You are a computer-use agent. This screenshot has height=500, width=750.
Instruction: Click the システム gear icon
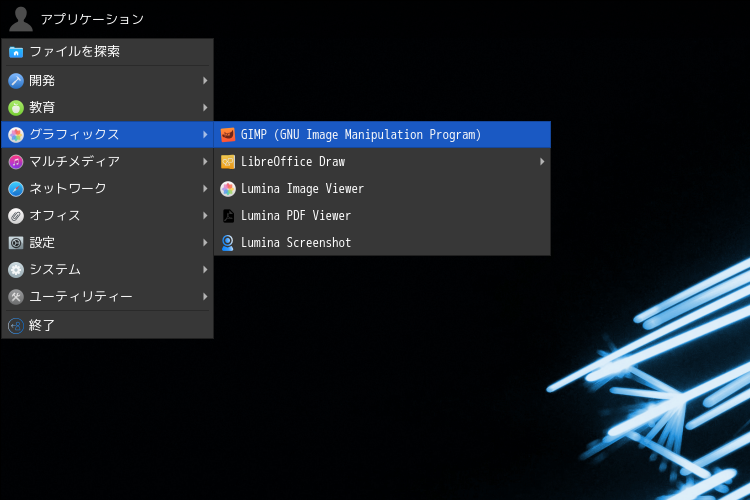click(x=16, y=270)
